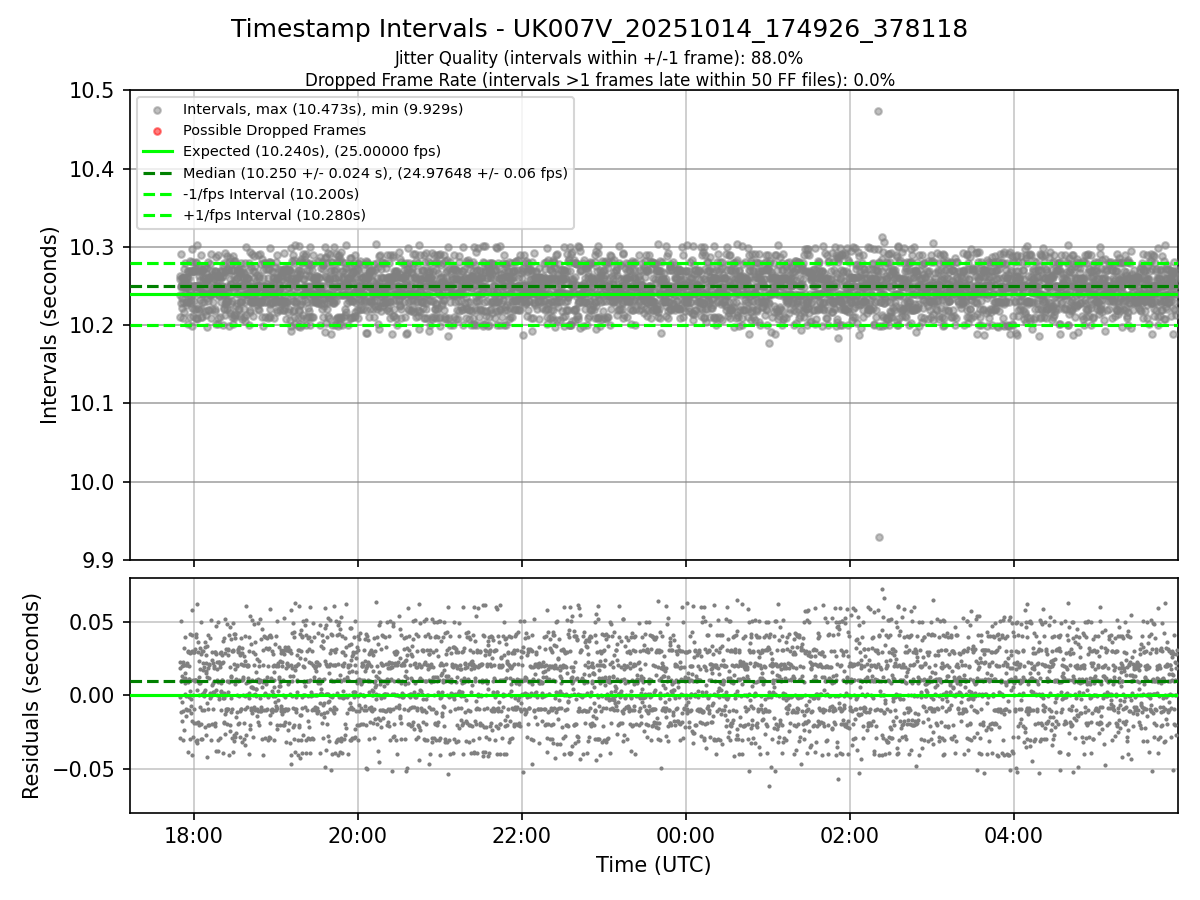Click the '00:00' x-axis tick label
Viewport: 1200px width, 900px height.
[x=686, y=833]
